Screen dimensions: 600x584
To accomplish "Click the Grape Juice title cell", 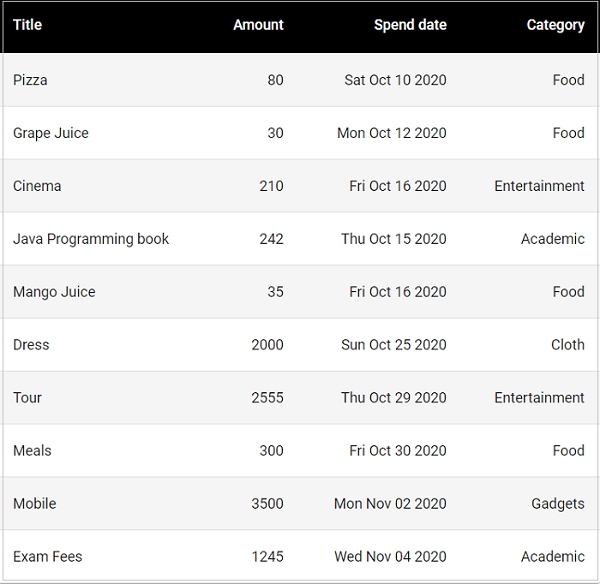I will click(51, 133).
